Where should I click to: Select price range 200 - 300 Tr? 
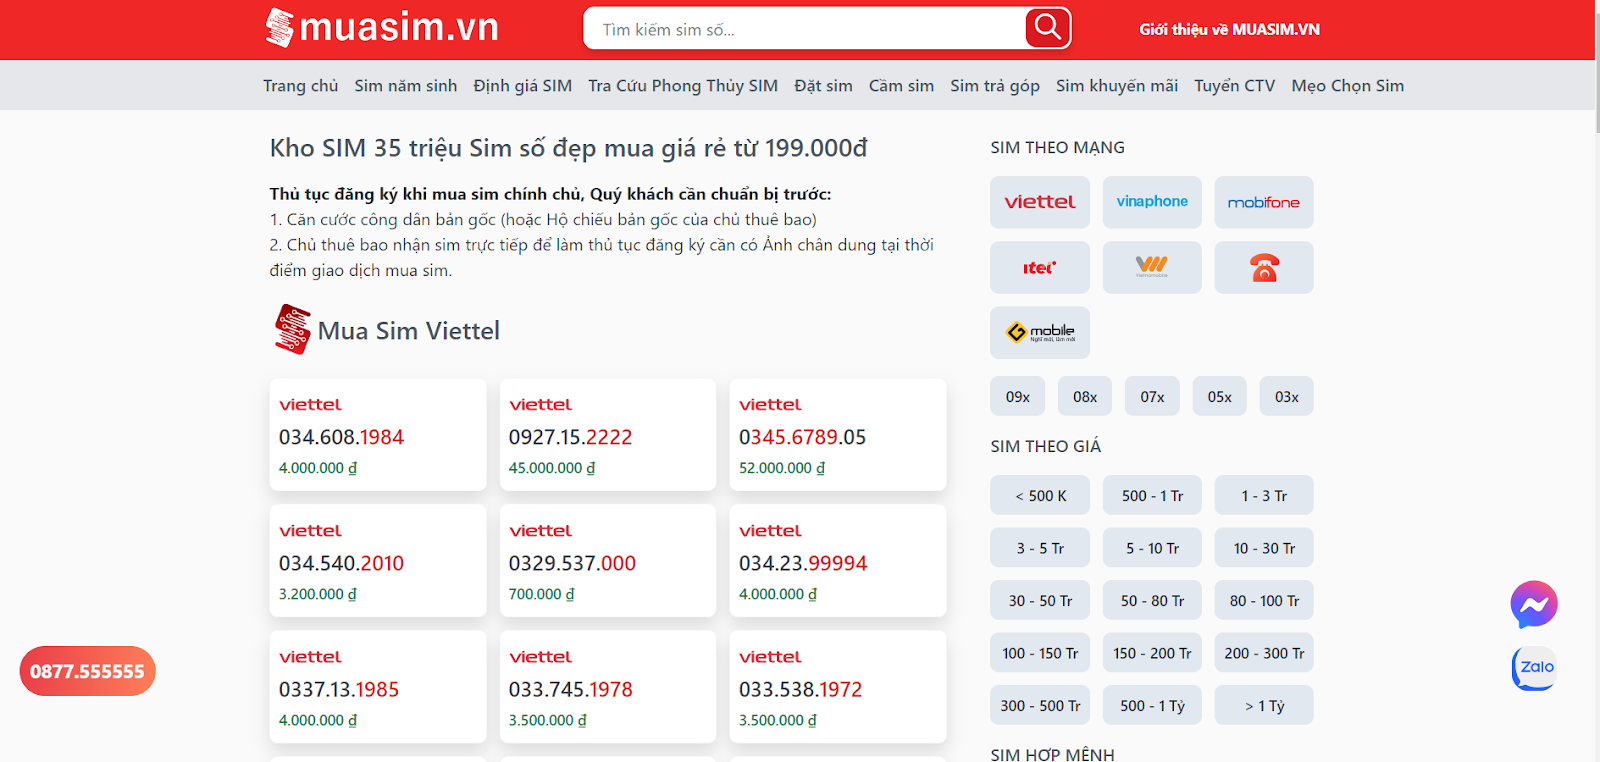coord(1264,653)
